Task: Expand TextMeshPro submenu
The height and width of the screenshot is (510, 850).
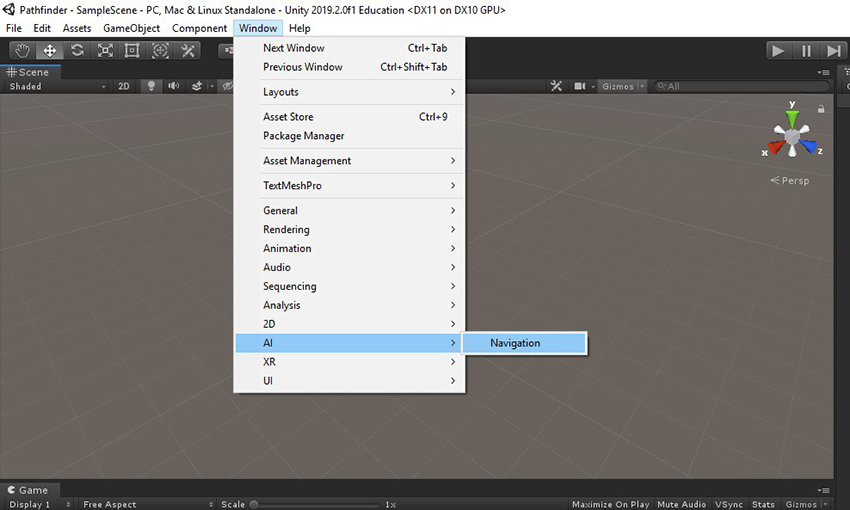Action: [x=349, y=185]
